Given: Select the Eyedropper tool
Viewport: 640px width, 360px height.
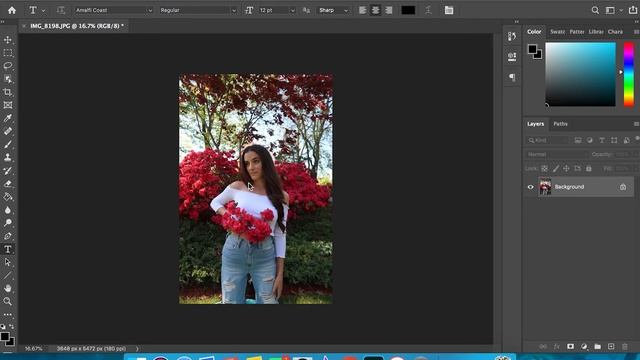Looking at the screenshot, I should pyautogui.click(x=8, y=118).
